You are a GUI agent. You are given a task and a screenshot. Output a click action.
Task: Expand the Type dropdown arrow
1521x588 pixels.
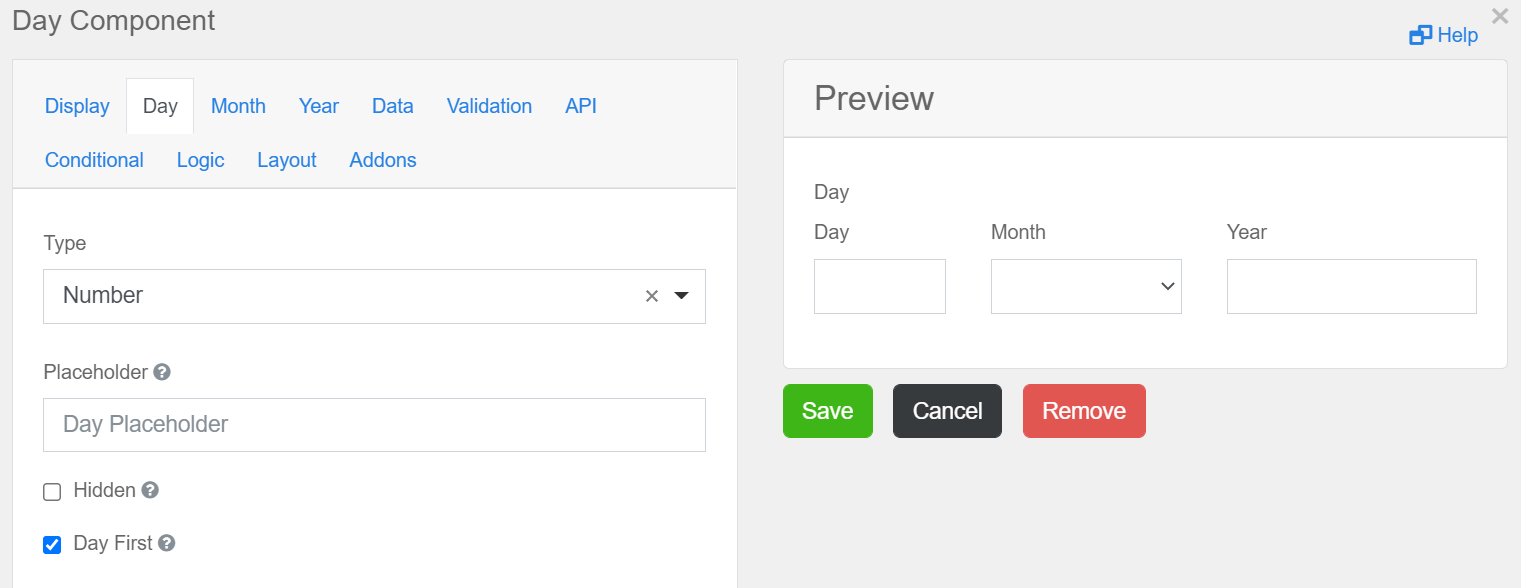682,296
